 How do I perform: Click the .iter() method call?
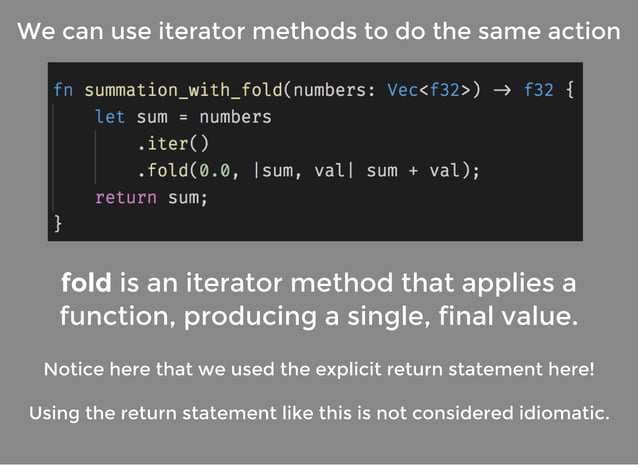(173, 144)
